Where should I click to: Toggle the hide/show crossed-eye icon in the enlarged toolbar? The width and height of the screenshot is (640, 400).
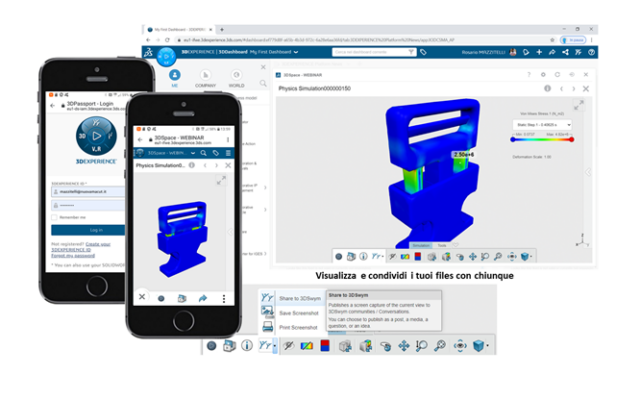(x=289, y=346)
